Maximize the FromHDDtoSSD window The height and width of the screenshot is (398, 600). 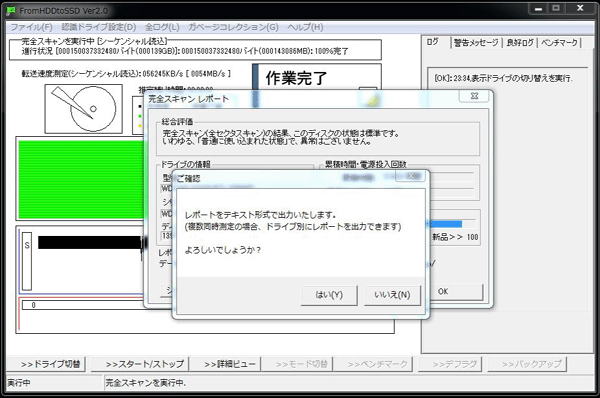point(556,8)
